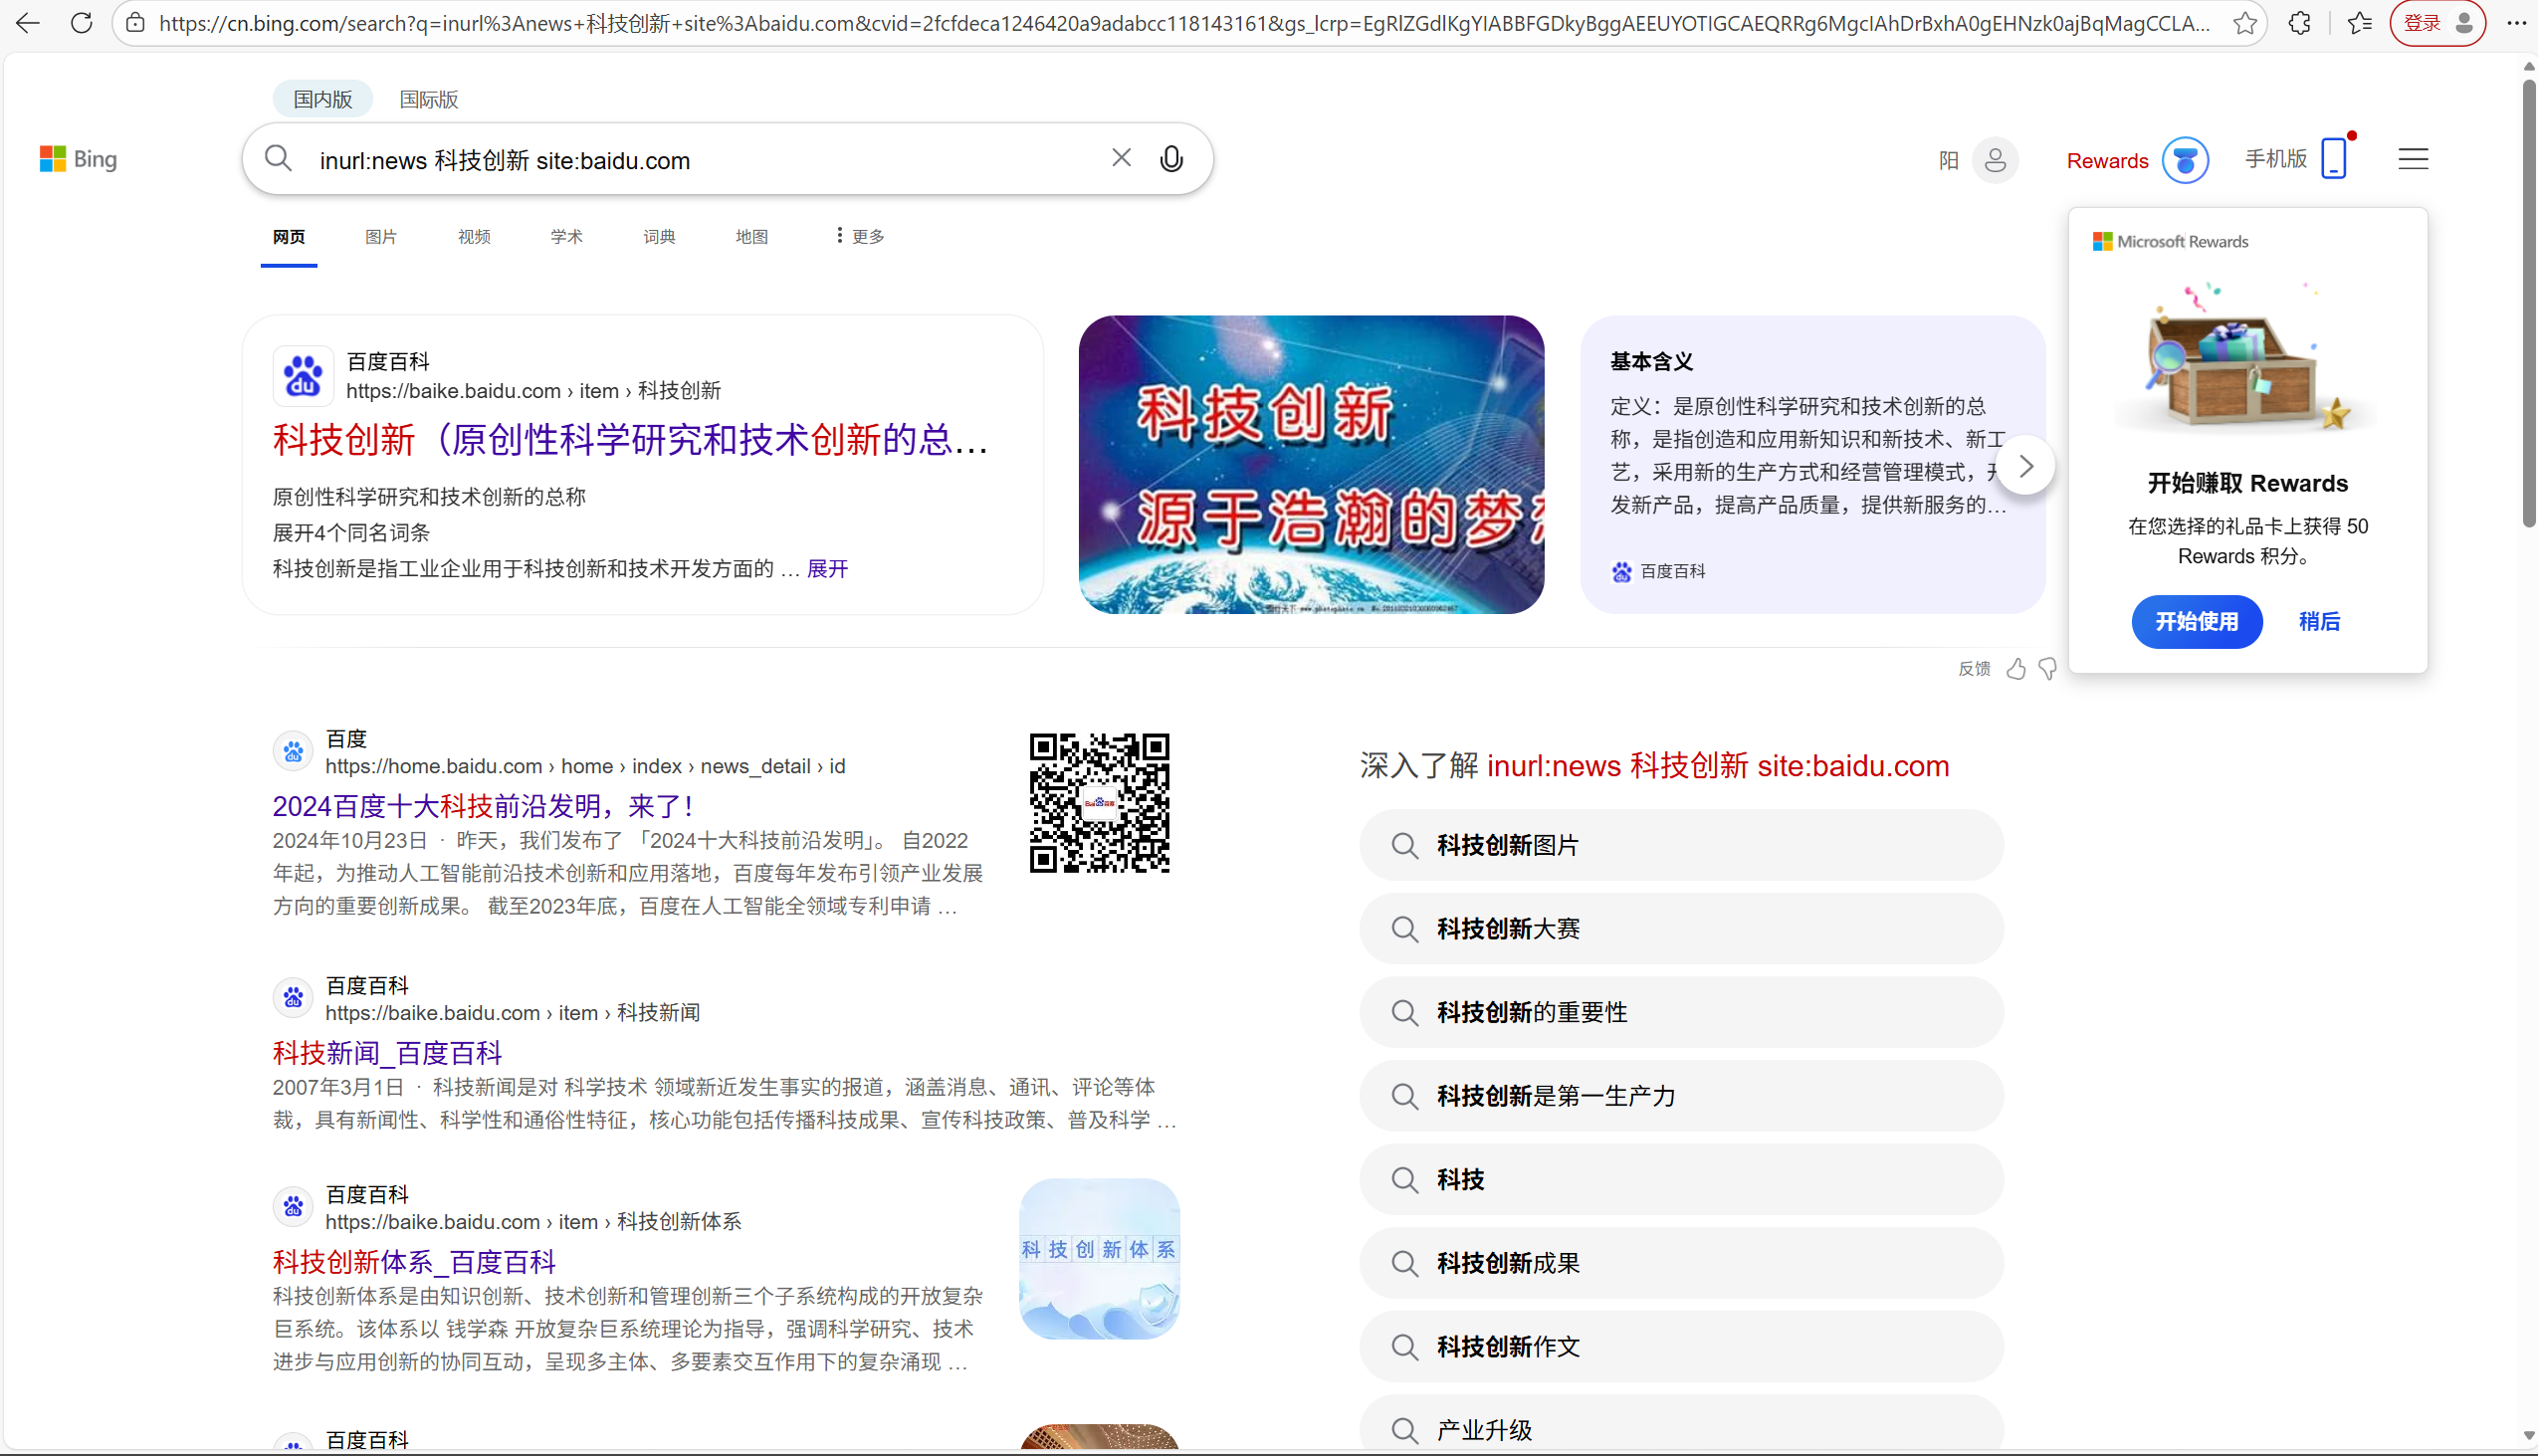The image size is (2538, 1456).
Task: Click the magnifier search icon in search box
Action: coord(278,159)
